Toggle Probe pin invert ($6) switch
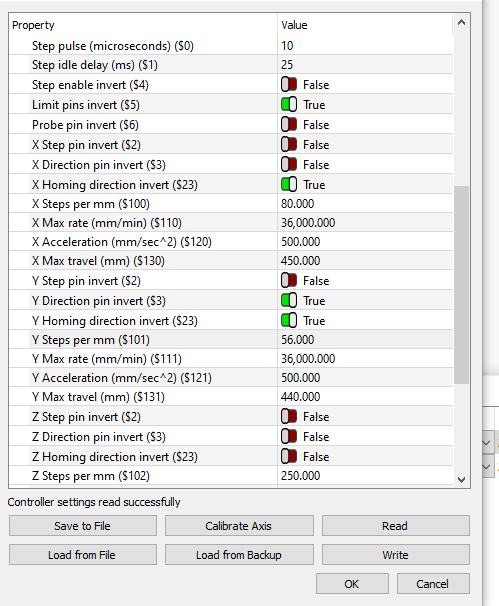Viewport: 499px width, 606px height. click(289, 125)
